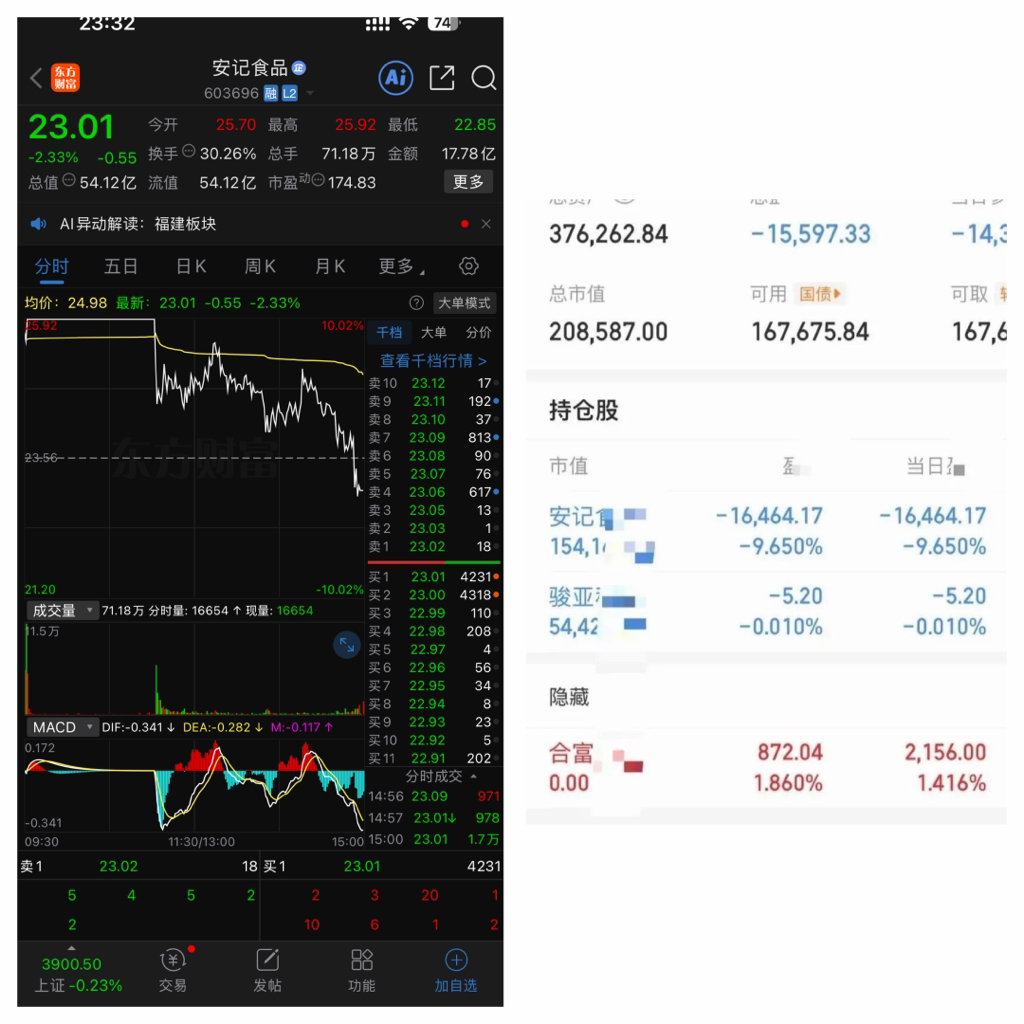
Task: Open 更多 stock details button
Action: (x=468, y=182)
